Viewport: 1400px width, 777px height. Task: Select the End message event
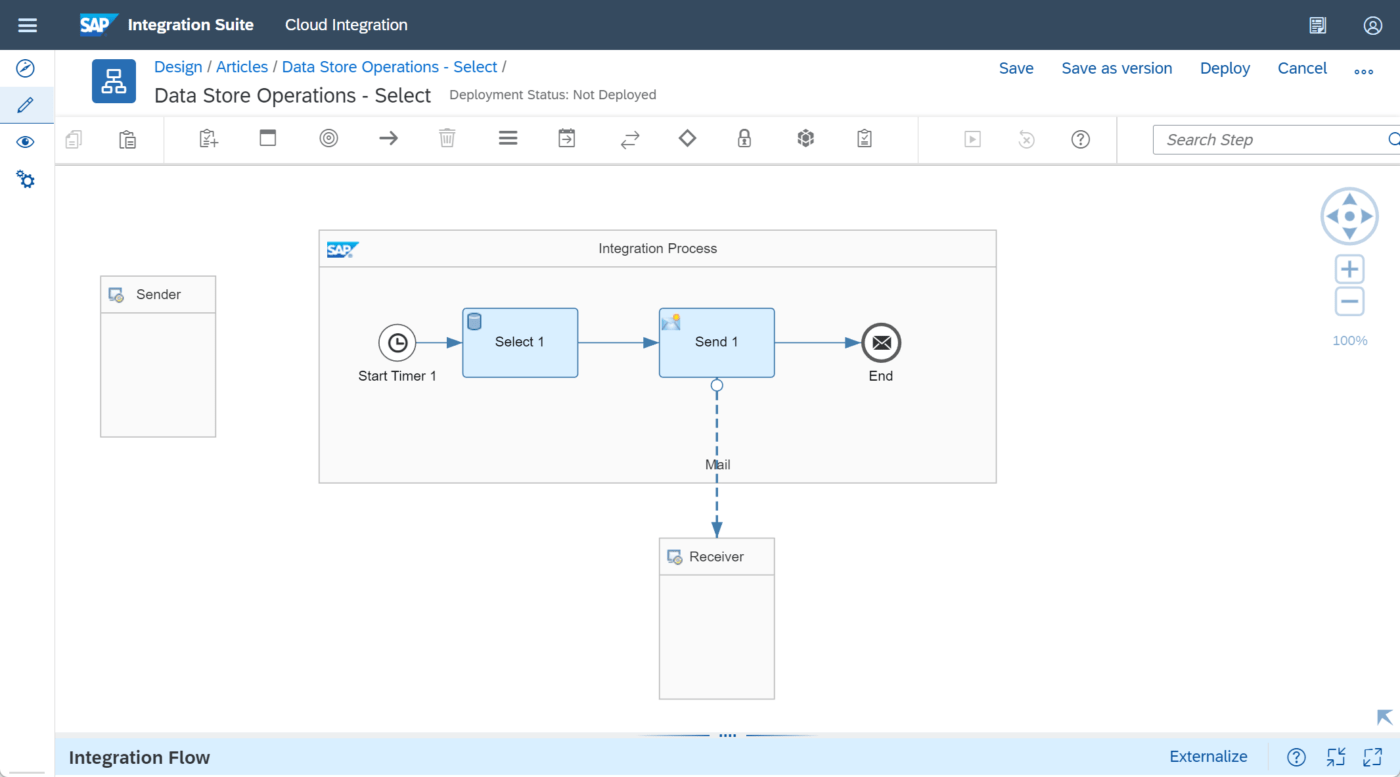point(881,343)
